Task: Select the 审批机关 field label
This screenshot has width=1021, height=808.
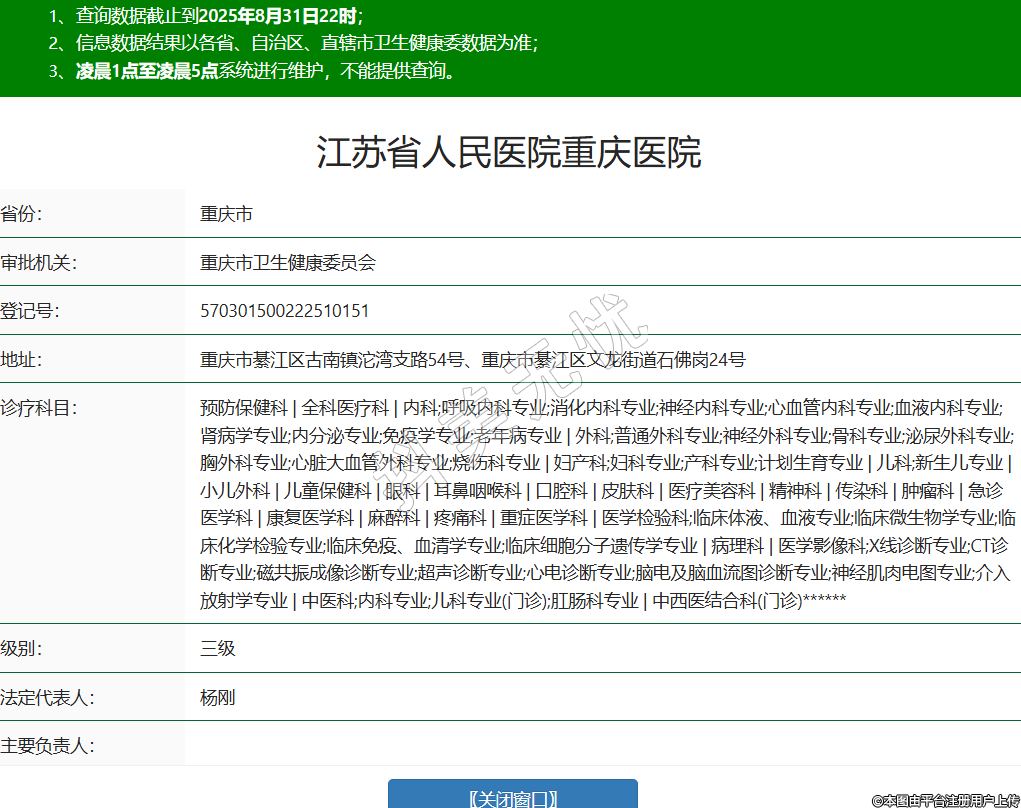Action: click(x=39, y=263)
